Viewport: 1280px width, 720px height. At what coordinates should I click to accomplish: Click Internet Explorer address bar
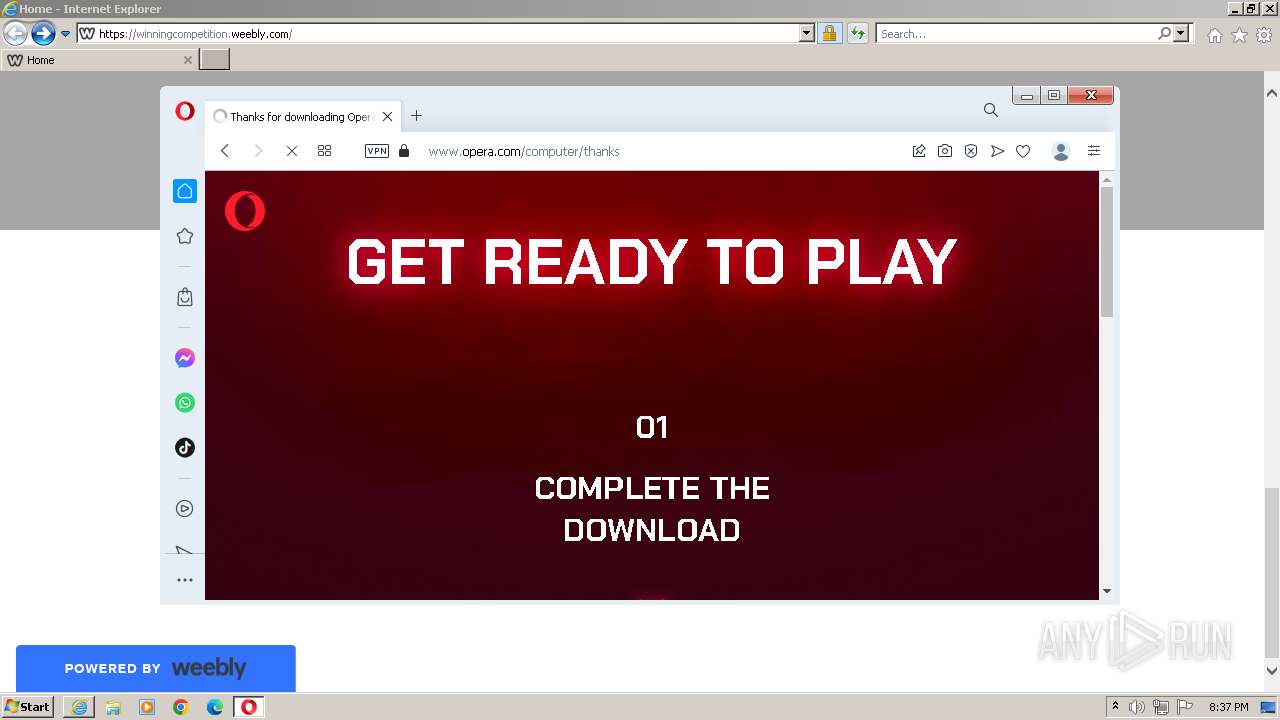pyautogui.click(x=438, y=33)
